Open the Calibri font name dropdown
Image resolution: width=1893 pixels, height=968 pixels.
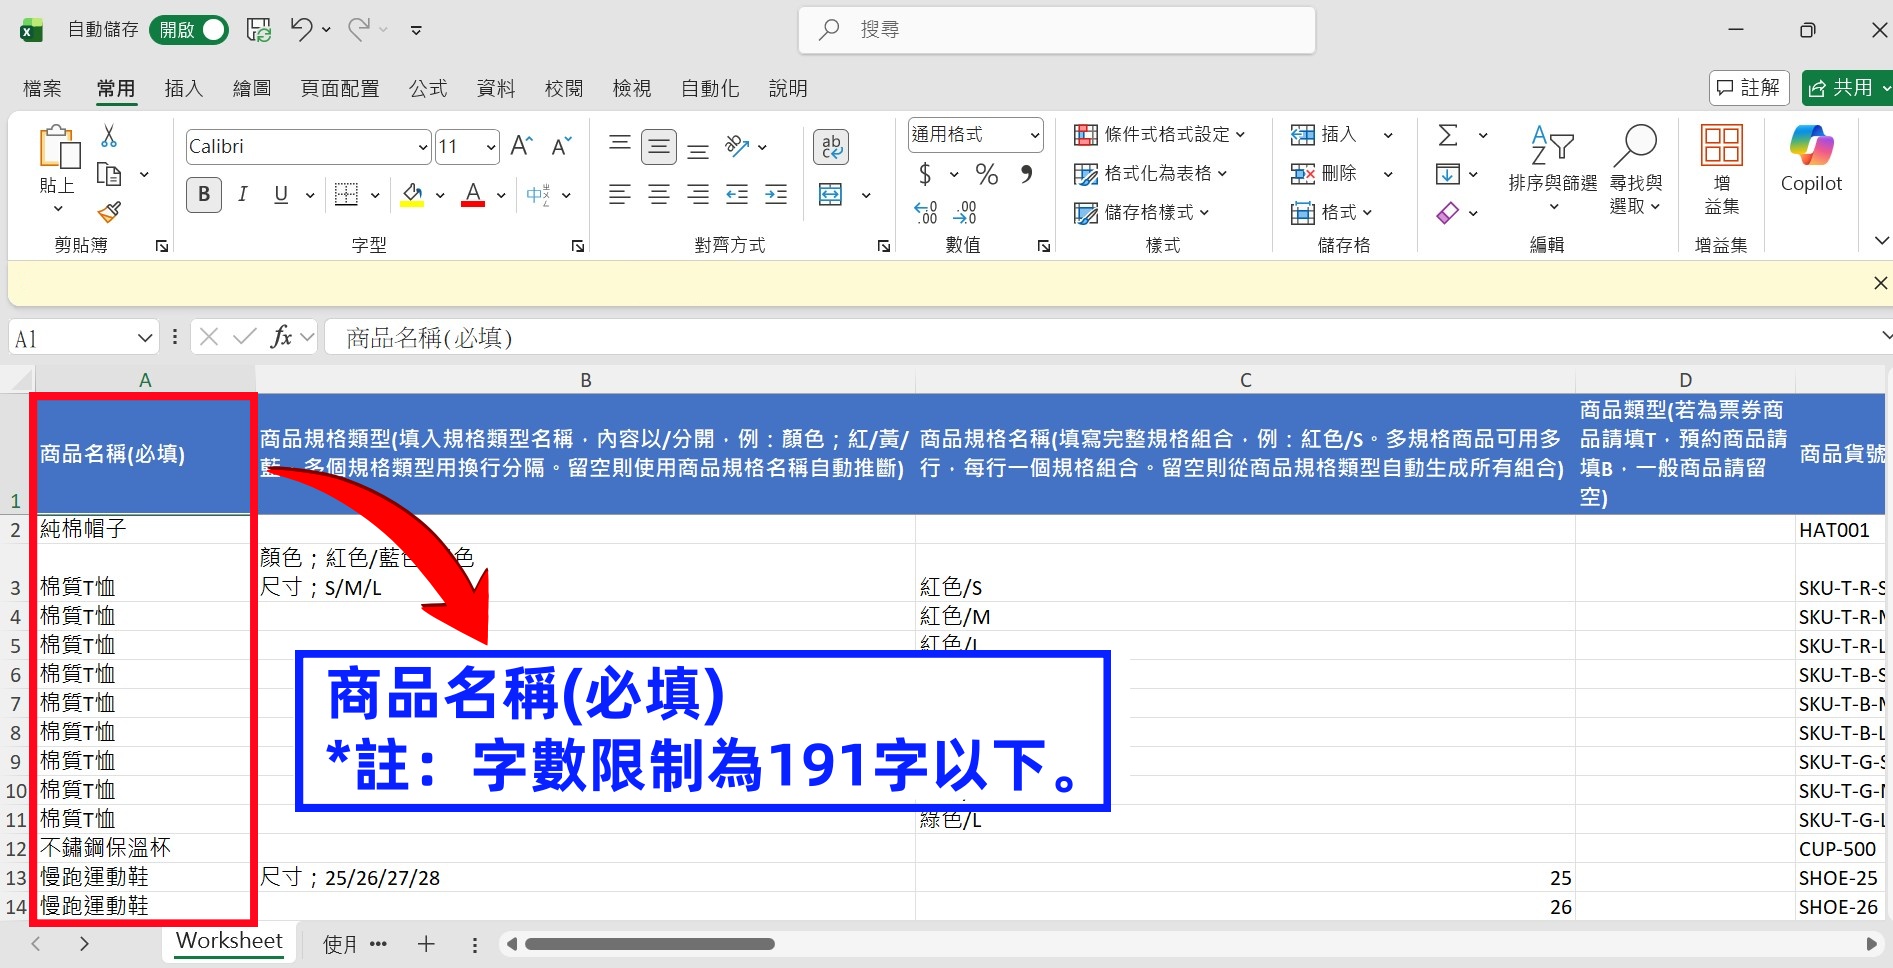(x=422, y=147)
